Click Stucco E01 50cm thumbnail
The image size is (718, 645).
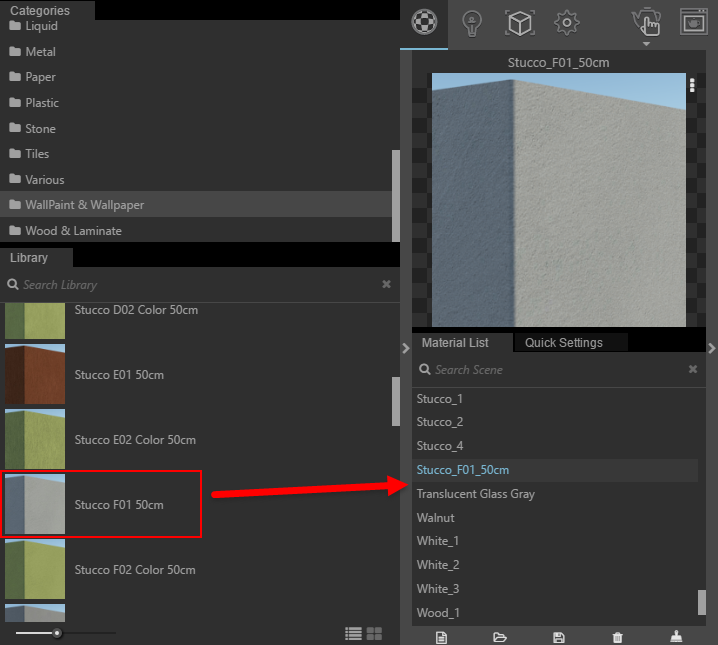[x=35, y=374]
